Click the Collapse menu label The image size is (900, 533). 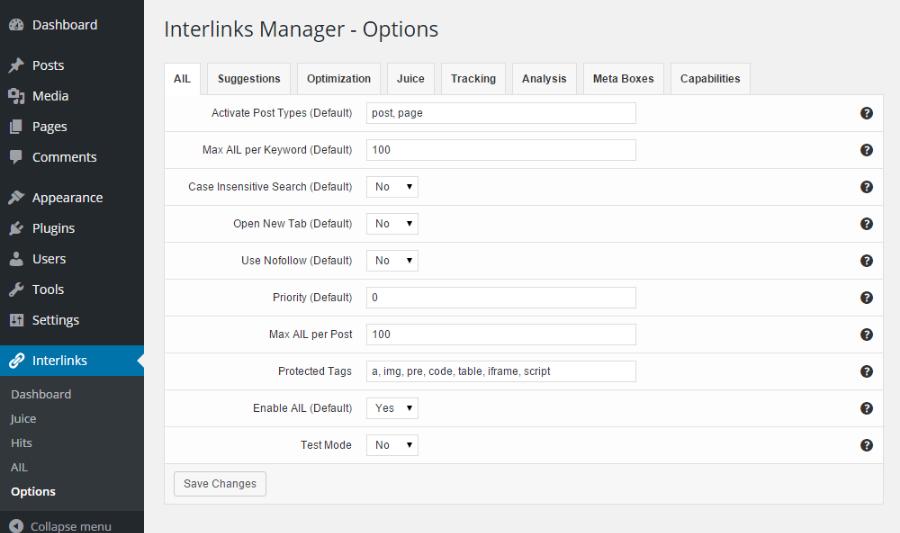(x=71, y=526)
